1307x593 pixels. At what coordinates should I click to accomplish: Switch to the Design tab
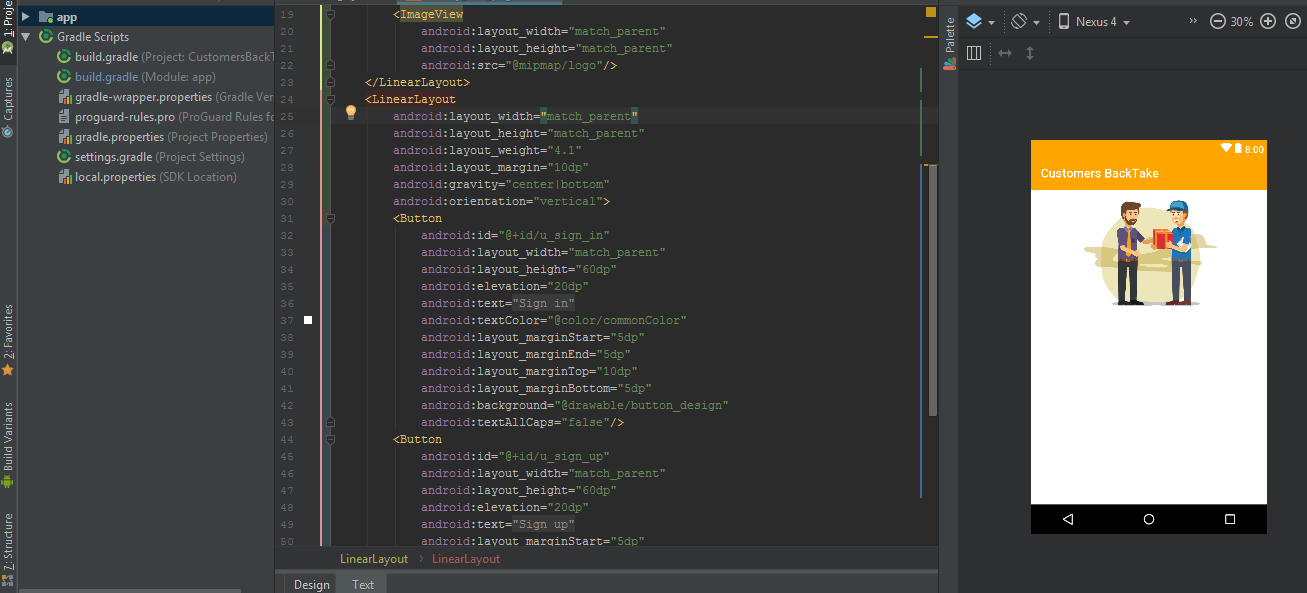(311, 584)
